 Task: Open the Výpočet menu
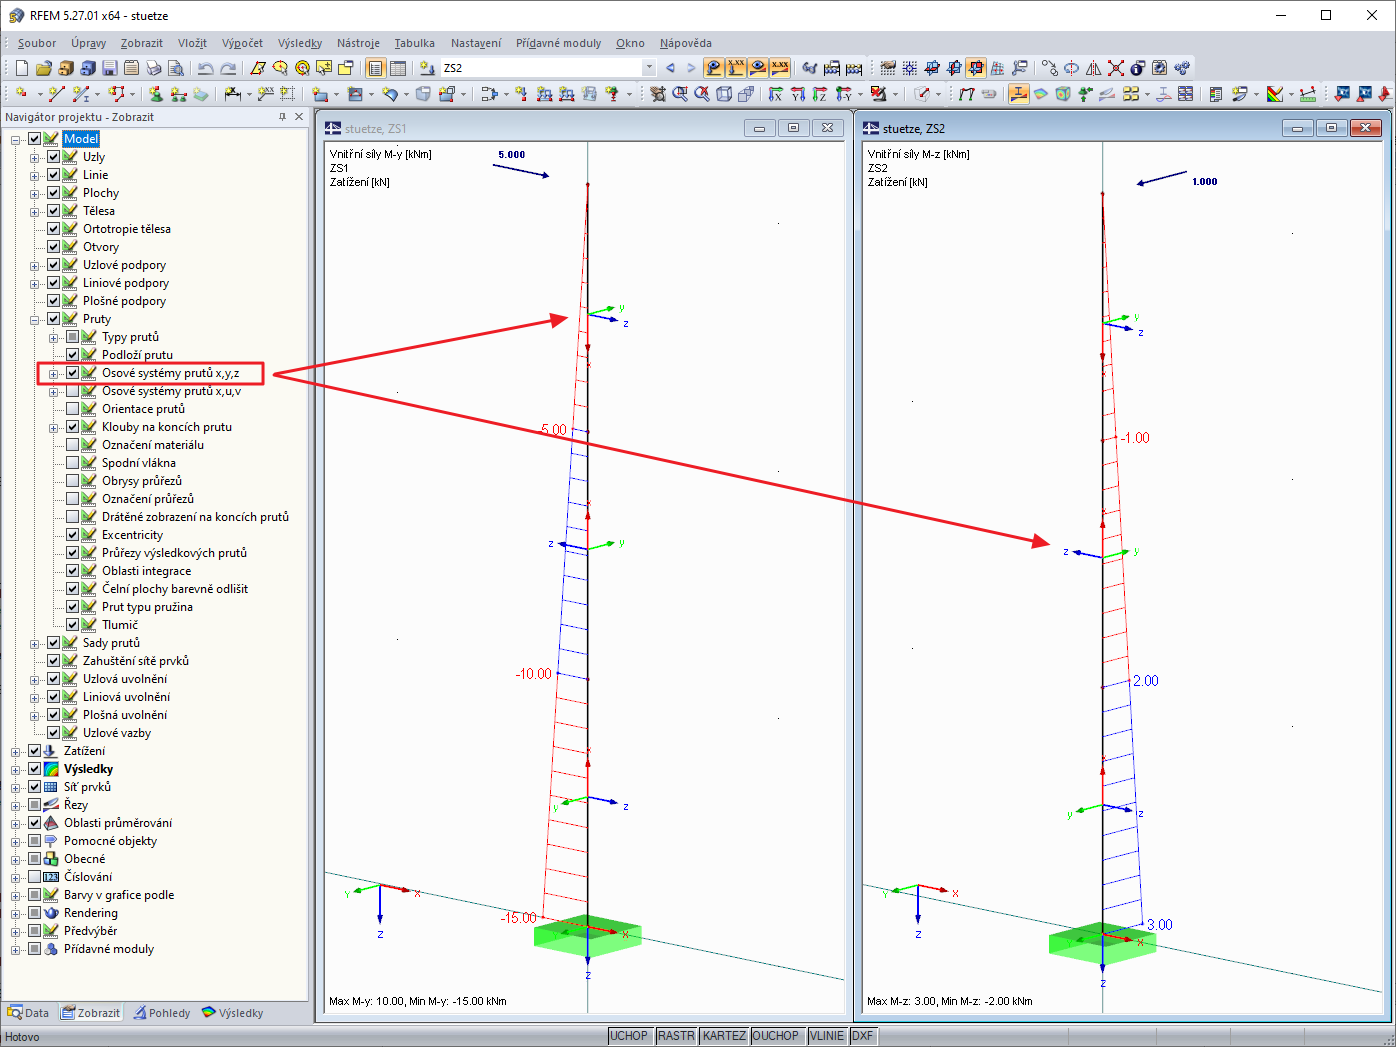tap(242, 43)
